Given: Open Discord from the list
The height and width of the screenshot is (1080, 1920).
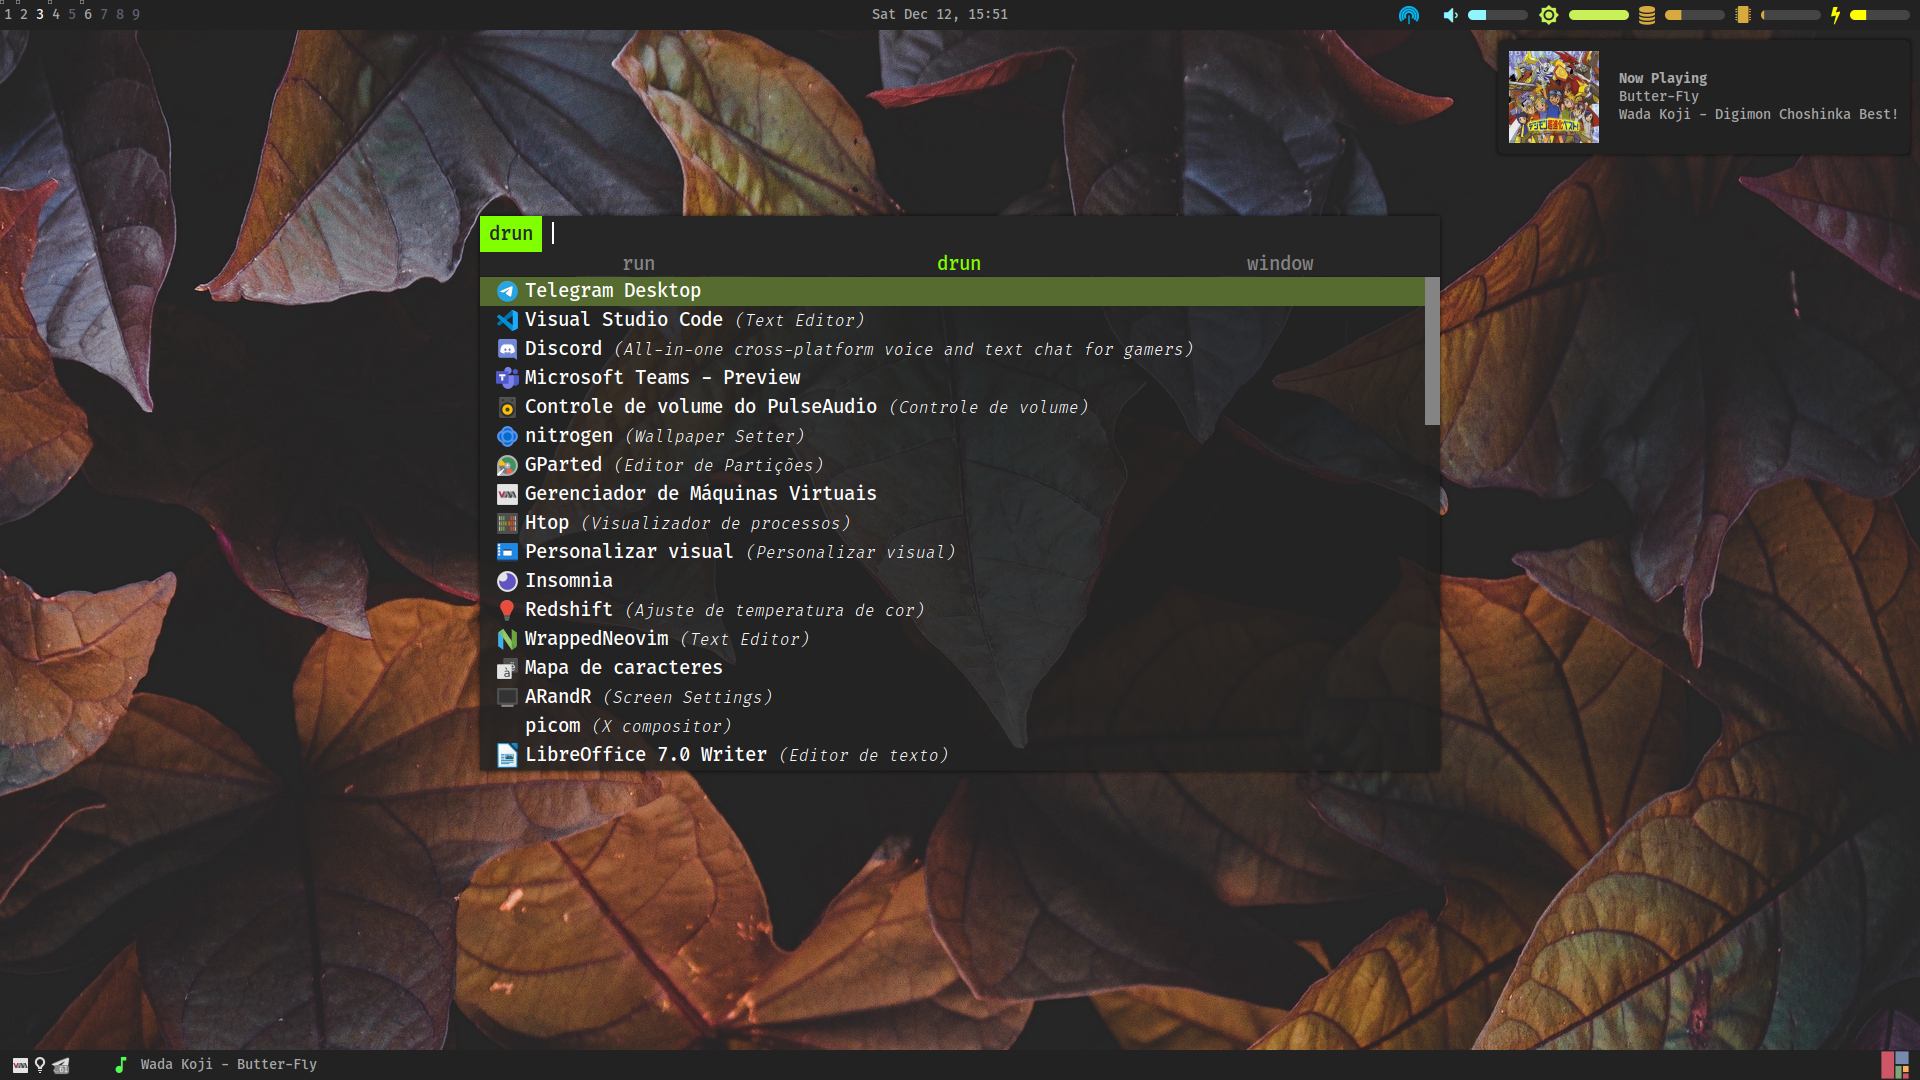Looking at the screenshot, I should [x=952, y=349].
